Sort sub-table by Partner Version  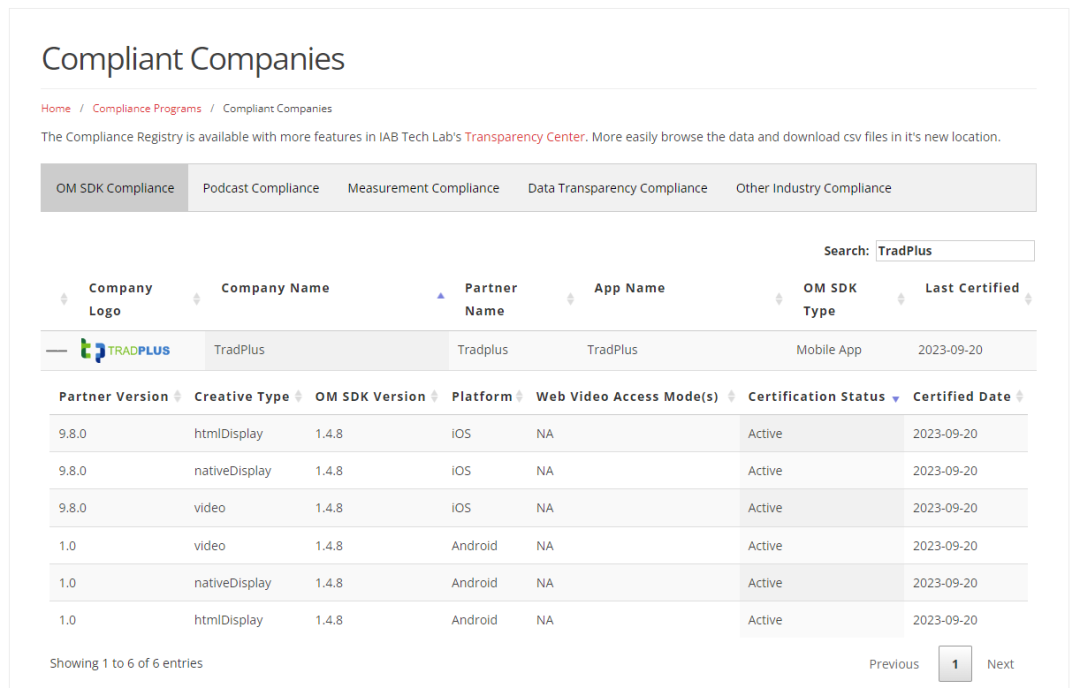click(114, 397)
